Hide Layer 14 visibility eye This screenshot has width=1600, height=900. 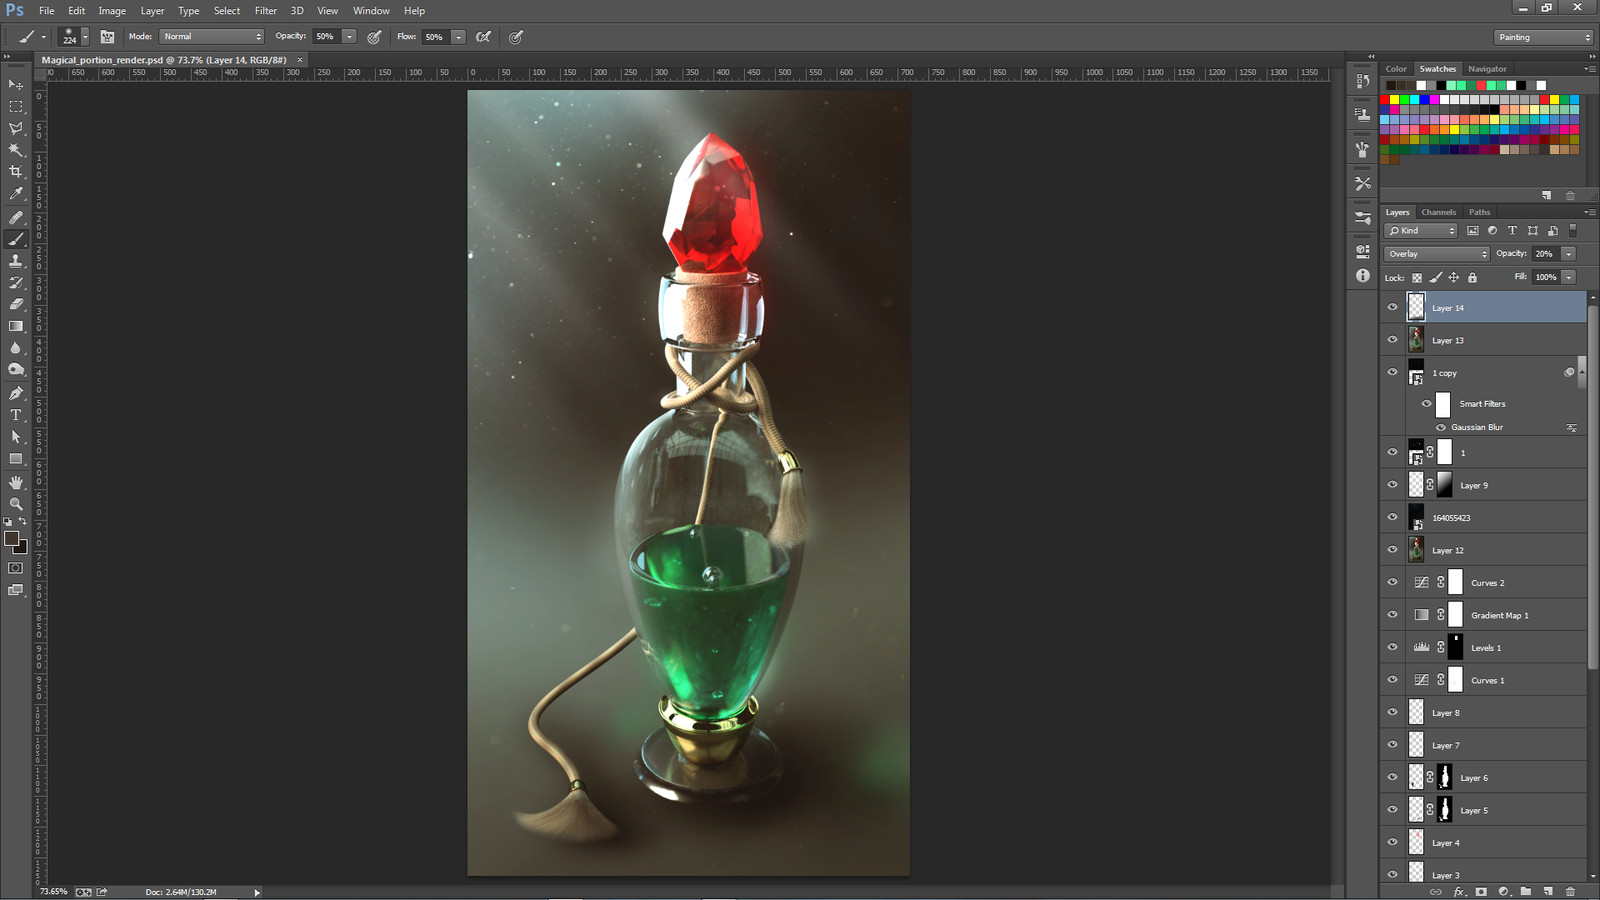point(1392,307)
